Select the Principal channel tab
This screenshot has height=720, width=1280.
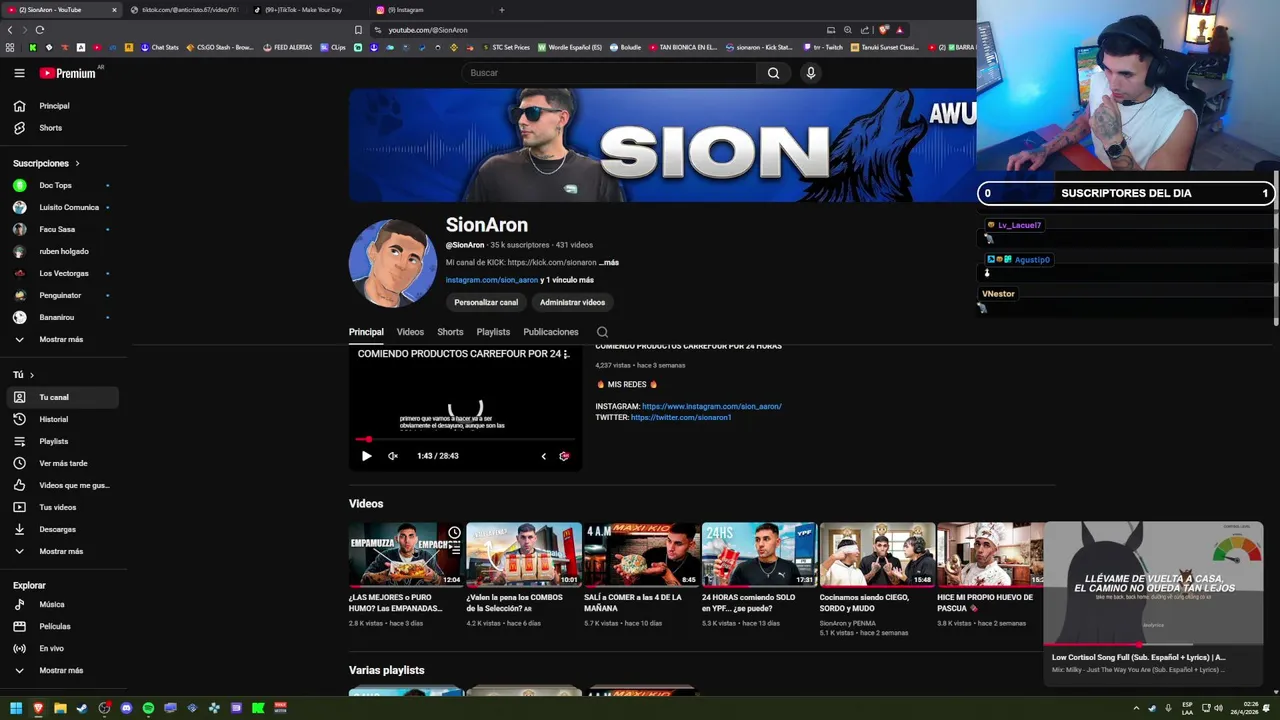[366, 332]
